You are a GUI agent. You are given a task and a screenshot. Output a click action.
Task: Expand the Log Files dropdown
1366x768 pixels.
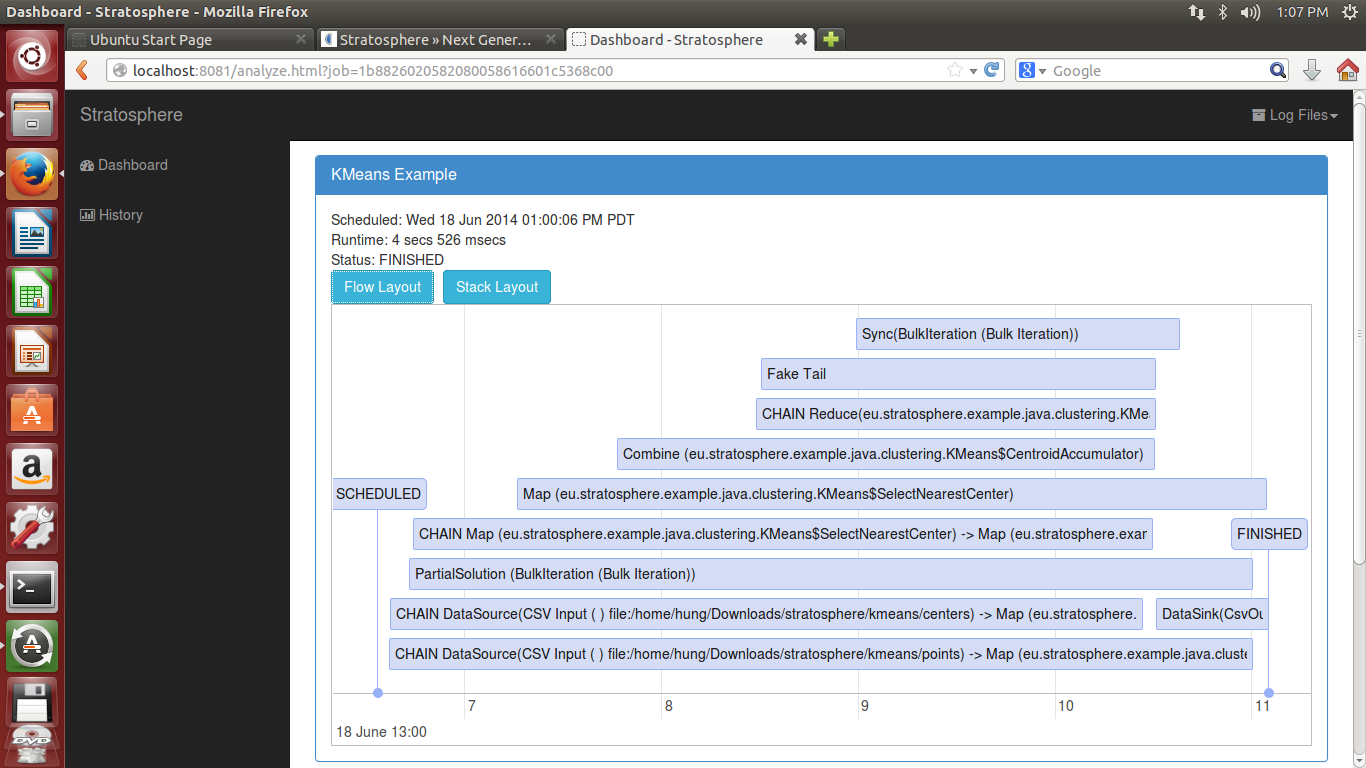1295,115
